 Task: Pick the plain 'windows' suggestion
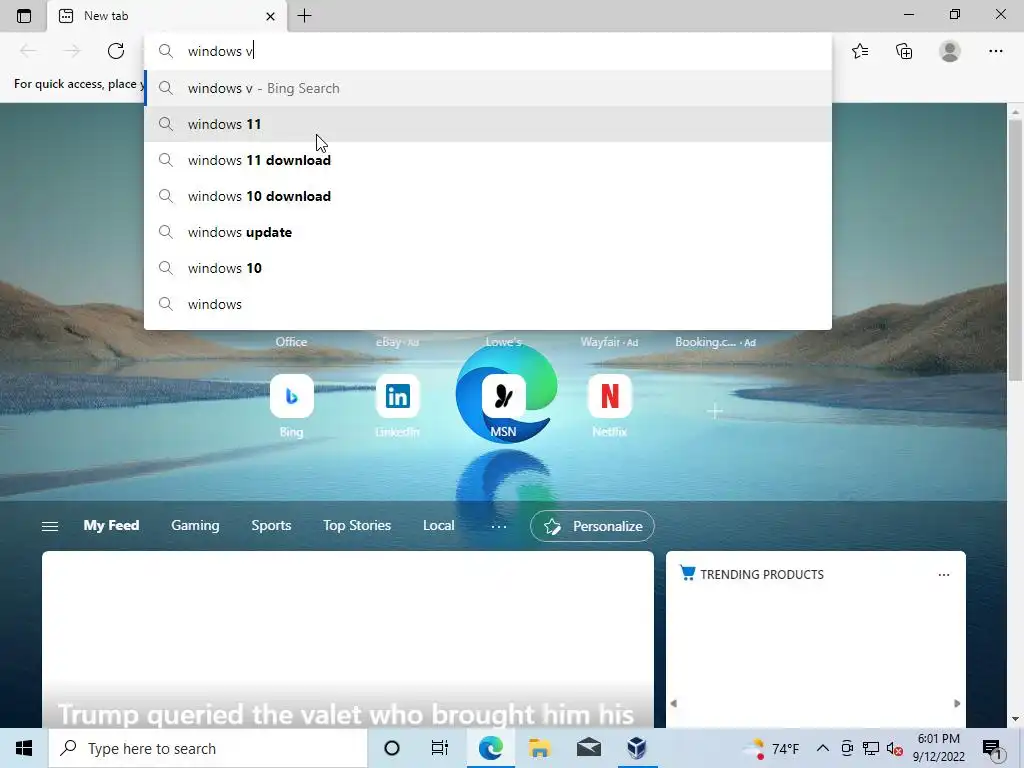tap(488, 304)
